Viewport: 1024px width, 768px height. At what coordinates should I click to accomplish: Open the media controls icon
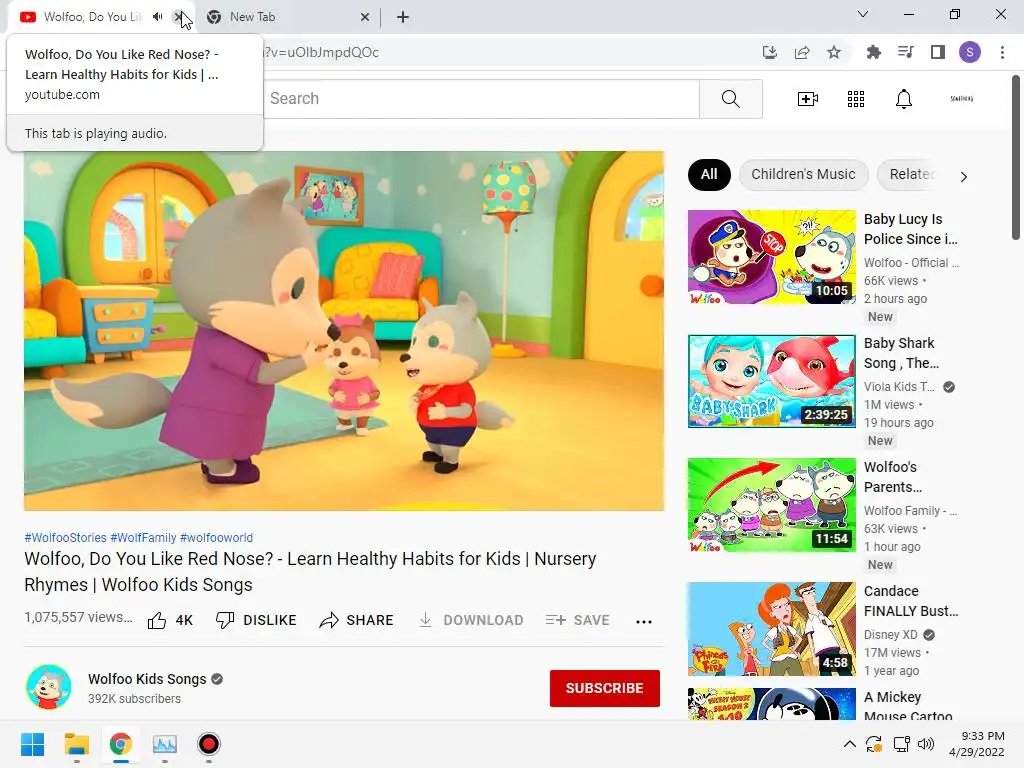906,52
